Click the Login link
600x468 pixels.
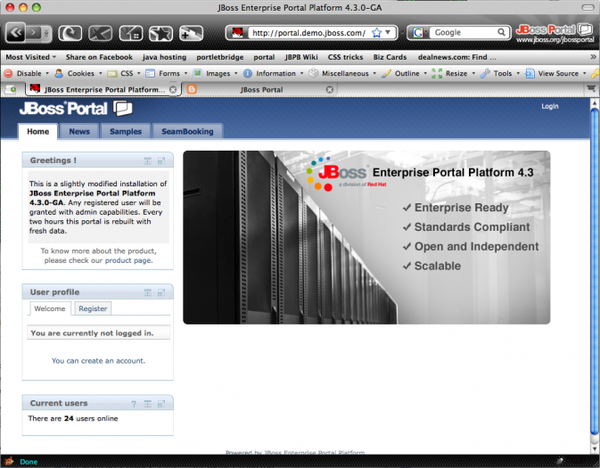(x=549, y=106)
